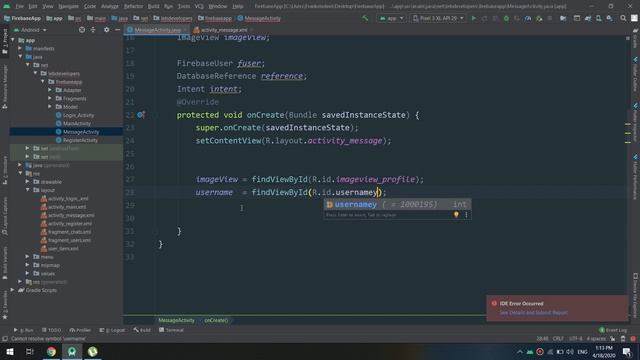Select the MessageActivity.java editor tab
640x360 pixels.
click(x=157, y=30)
